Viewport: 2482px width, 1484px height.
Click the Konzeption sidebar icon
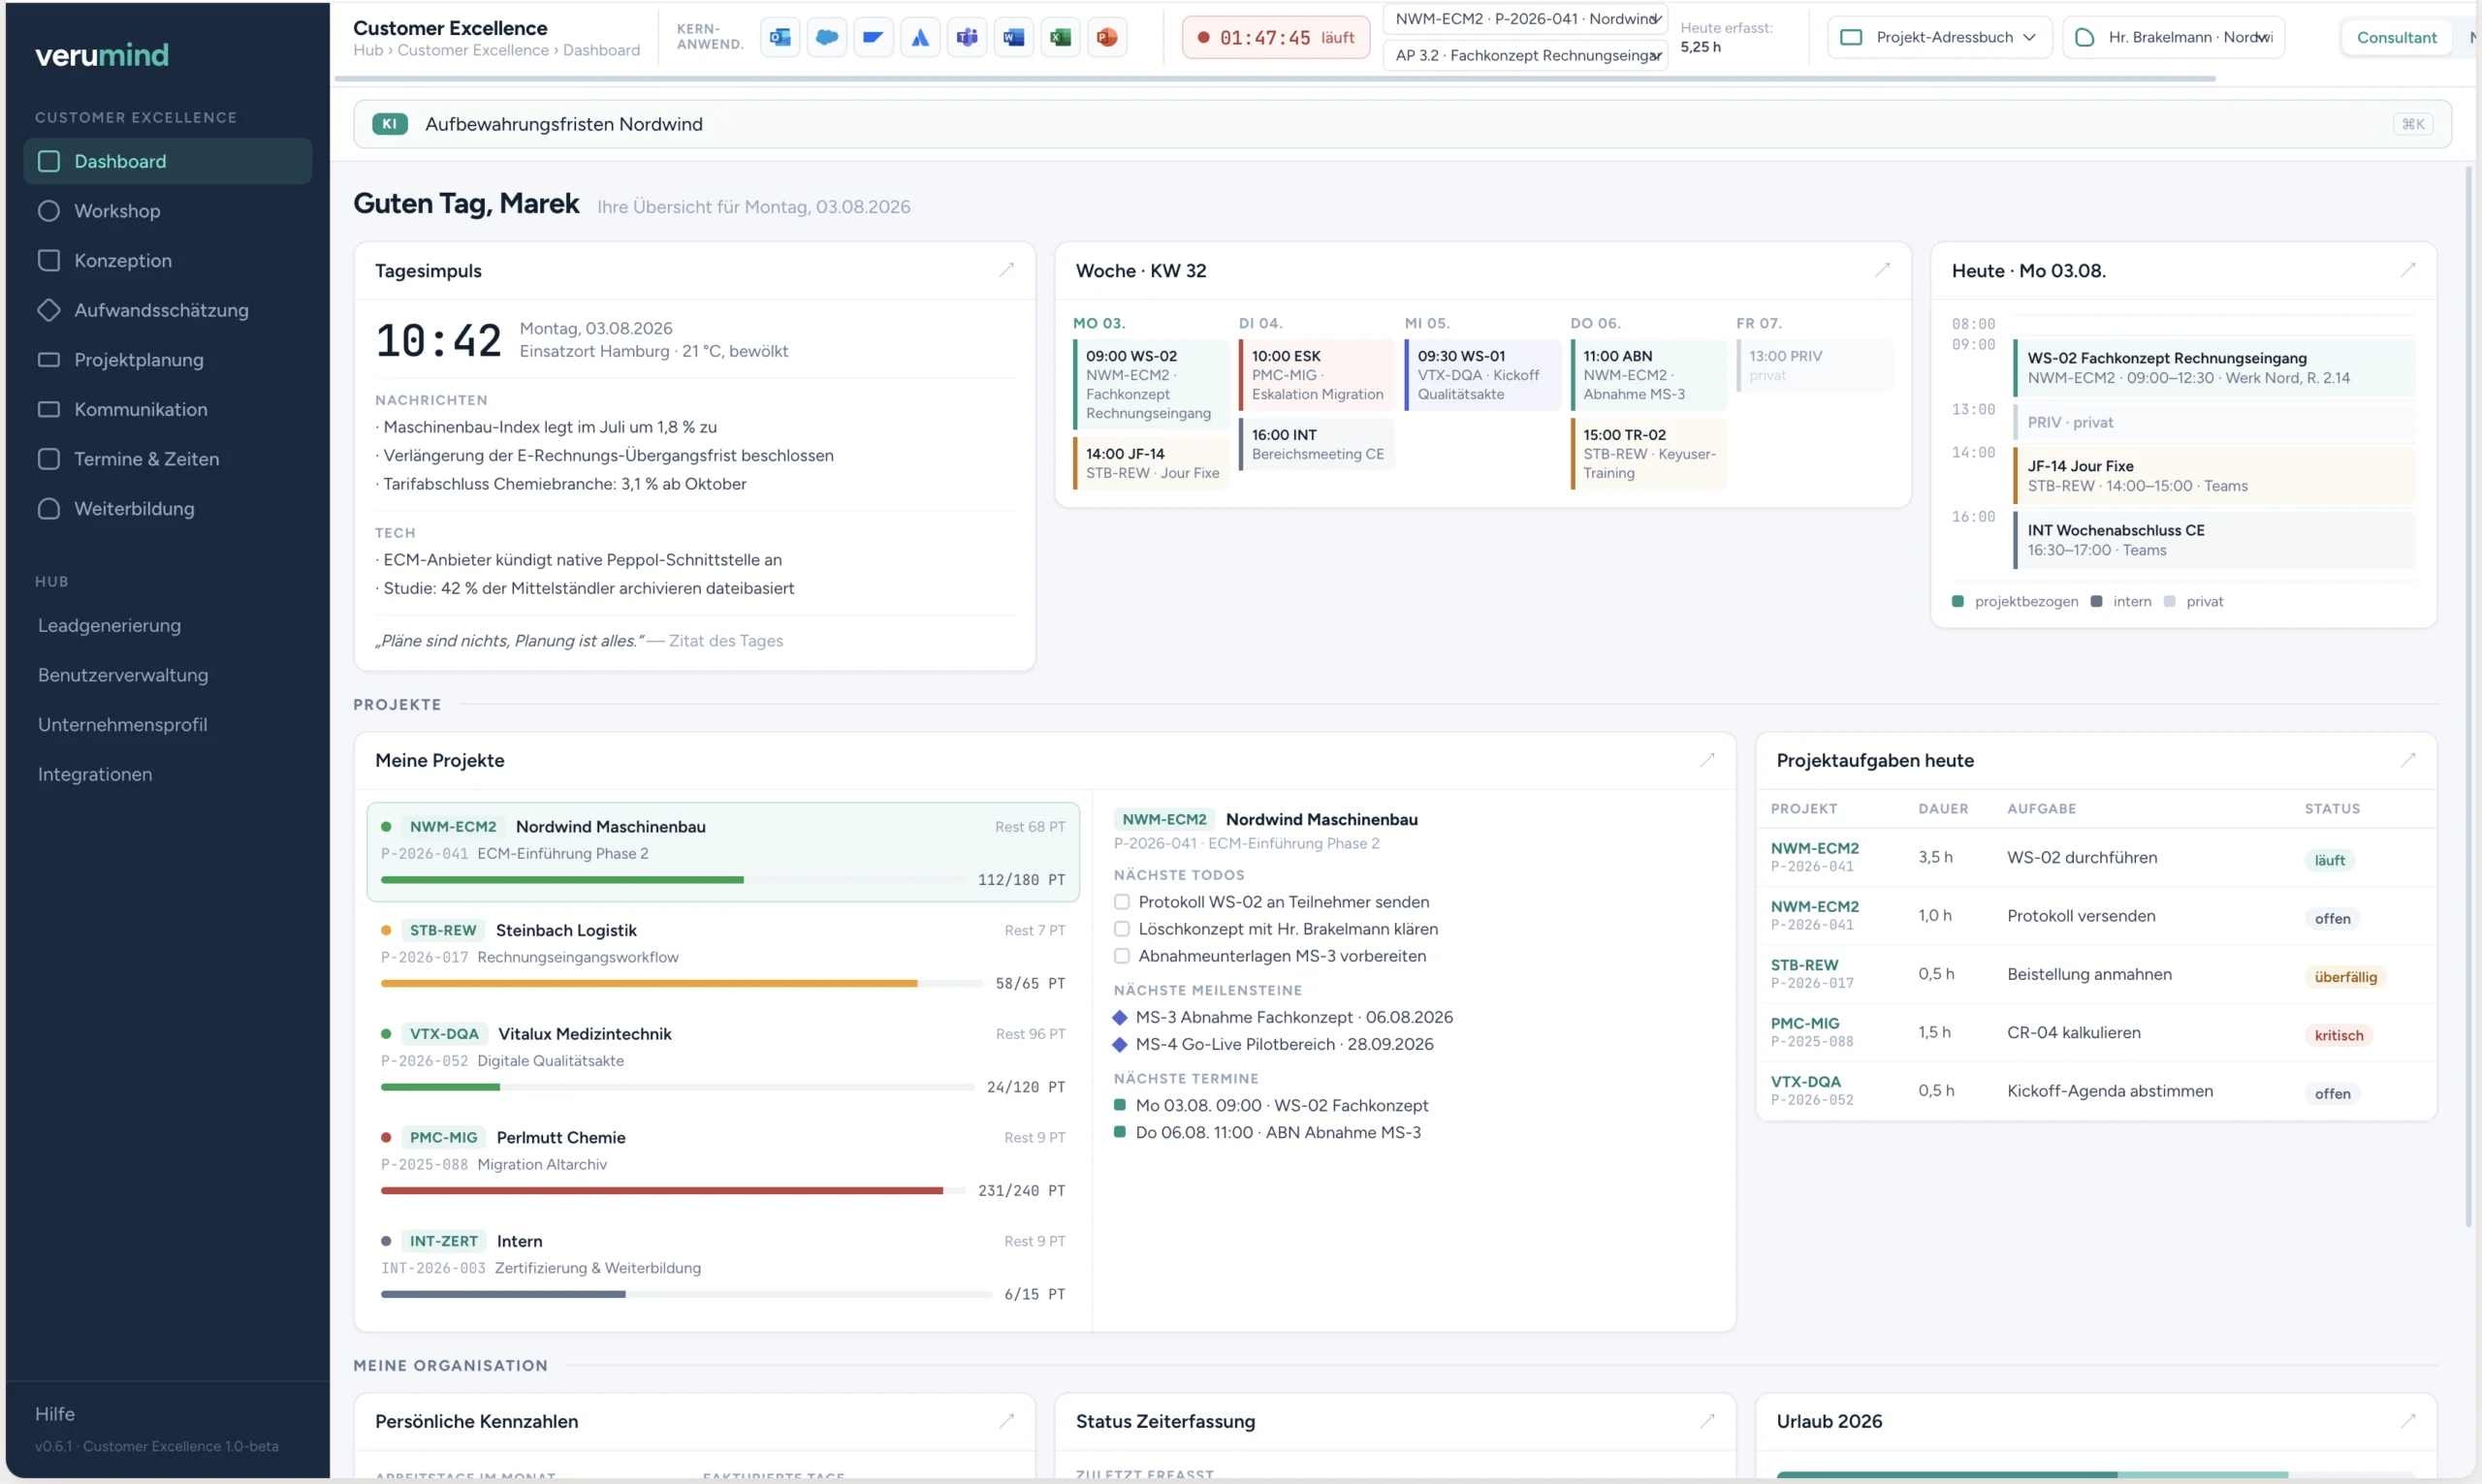[49, 260]
